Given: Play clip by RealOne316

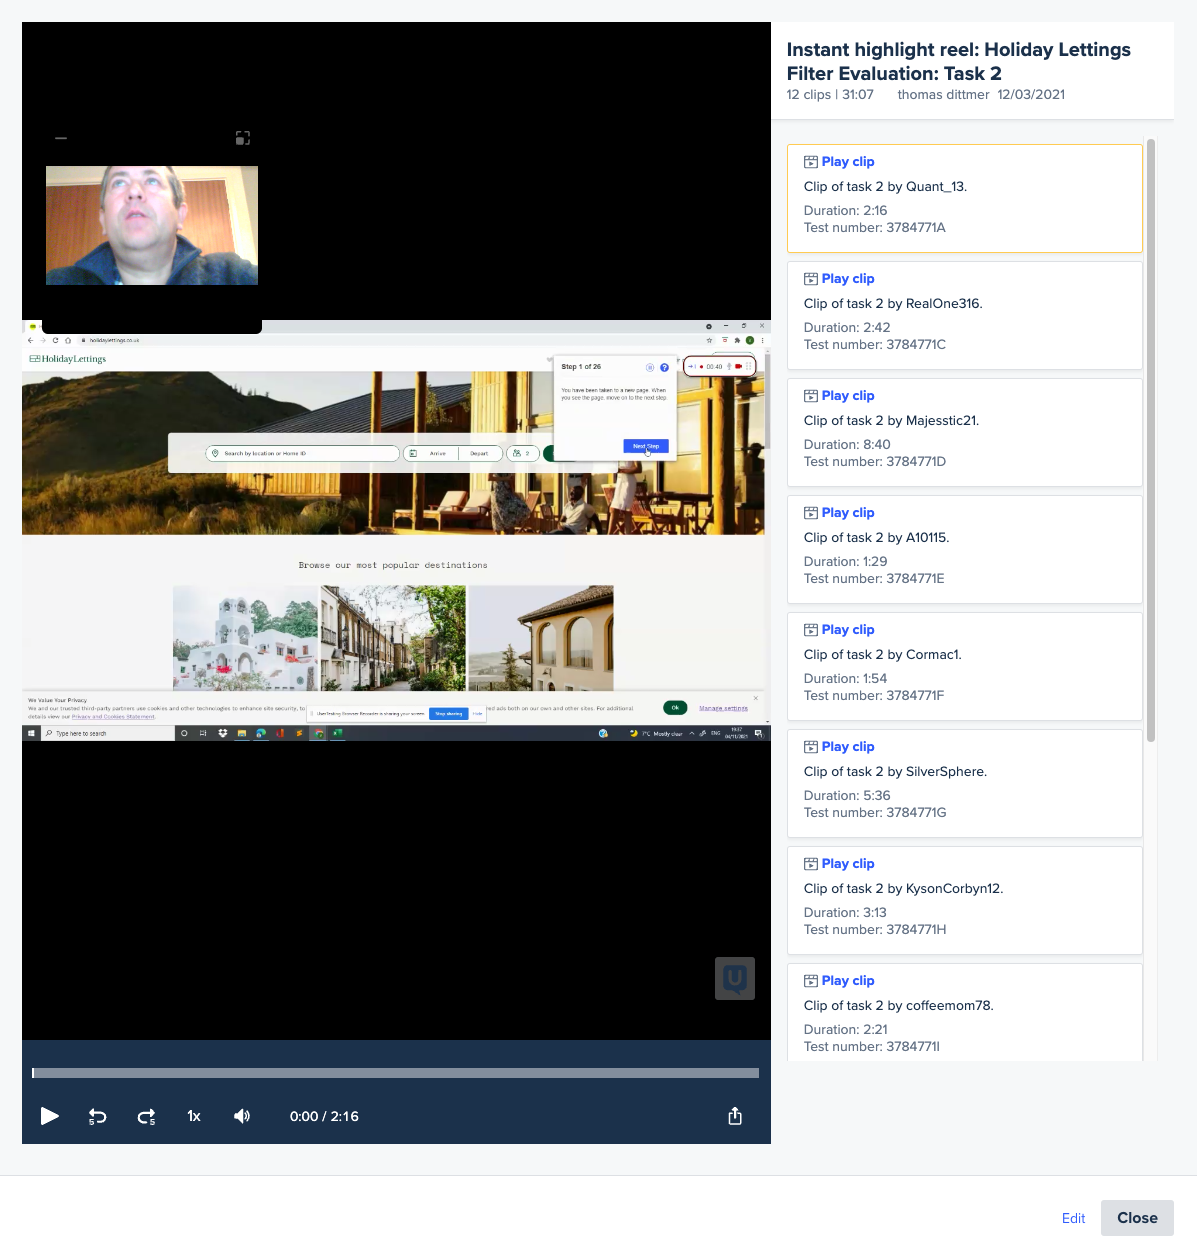Looking at the screenshot, I should 847,279.
